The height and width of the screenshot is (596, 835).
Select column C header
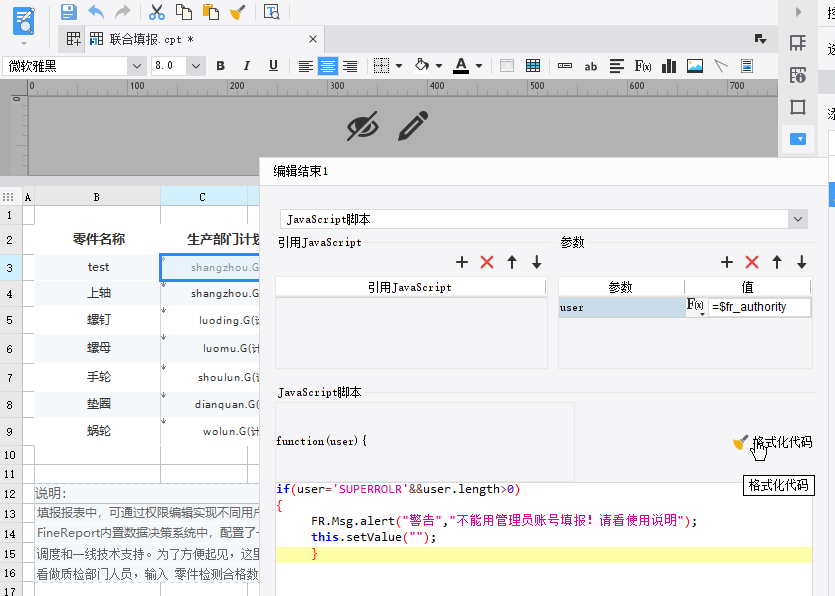click(202, 197)
